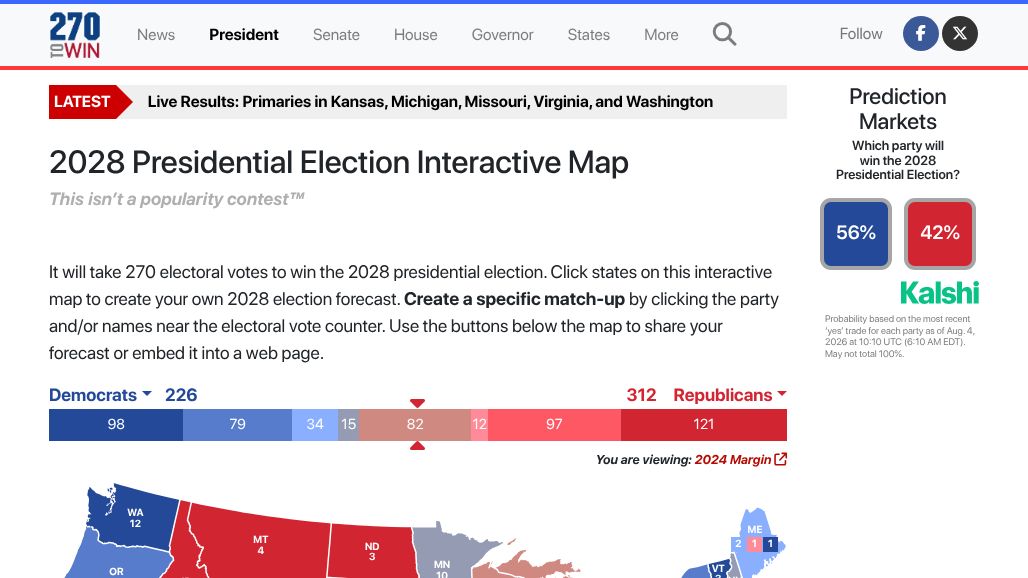Select the red 42% Republican probability box

pos(939,233)
